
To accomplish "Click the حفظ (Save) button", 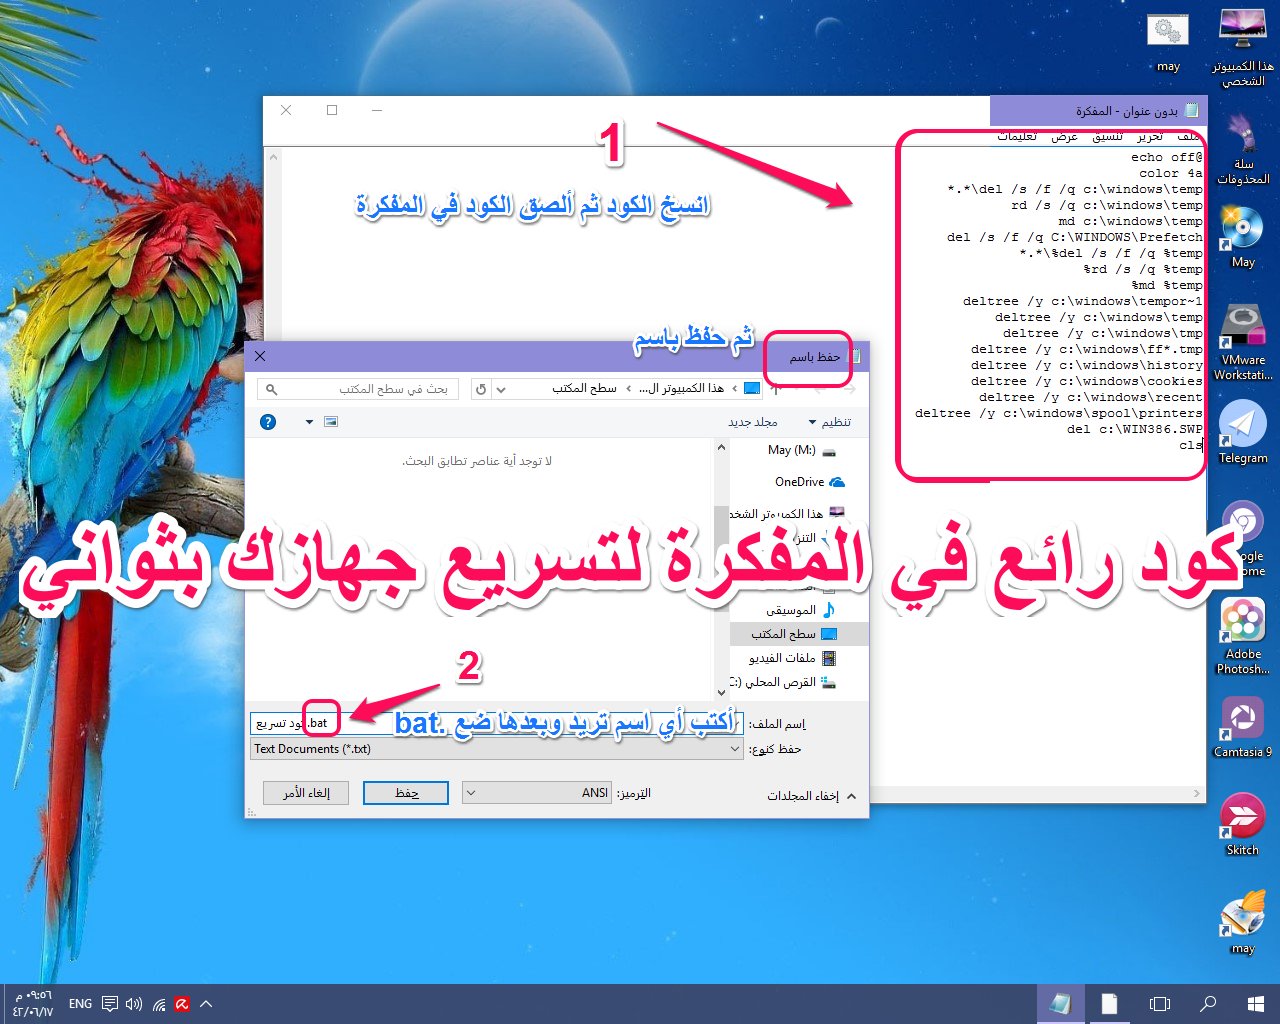I will point(405,792).
